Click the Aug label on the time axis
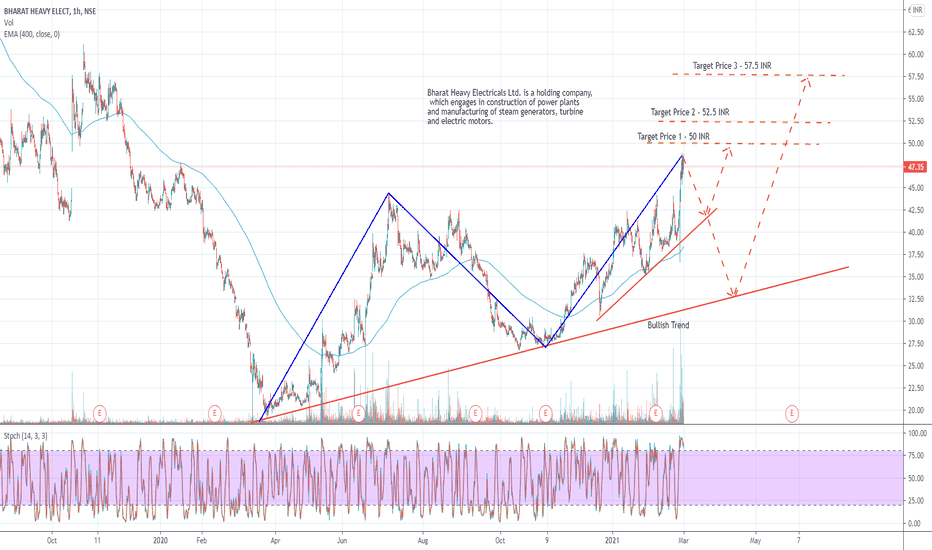Screen dimensions: 932x550 423,540
